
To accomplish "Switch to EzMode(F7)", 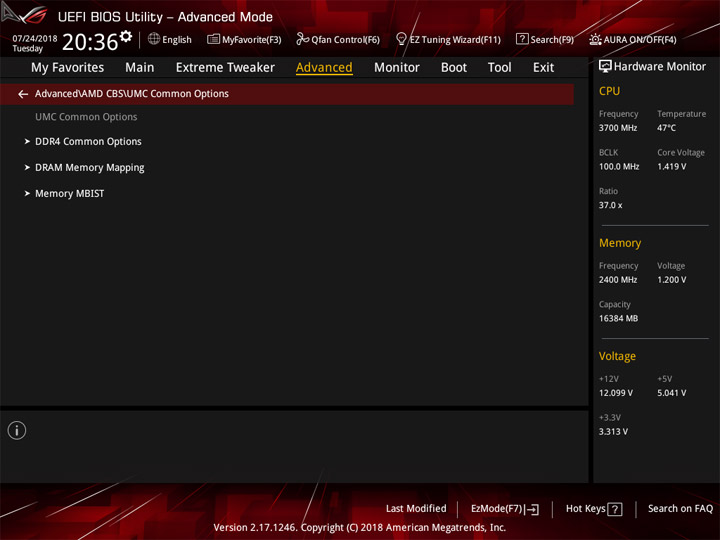I will 496,509.
